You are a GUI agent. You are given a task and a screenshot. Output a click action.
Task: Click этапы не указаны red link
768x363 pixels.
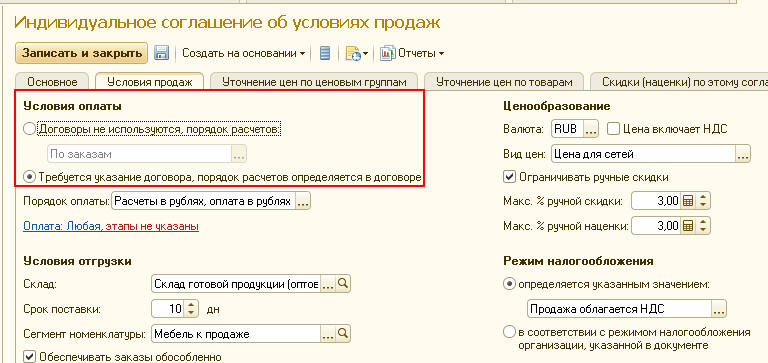152,226
